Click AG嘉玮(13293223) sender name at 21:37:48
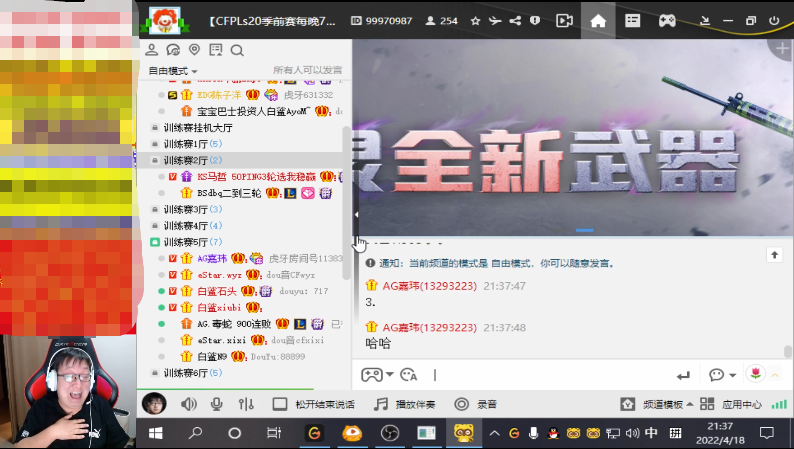The image size is (794, 449). pyautogui.click(x=429, y=328)
